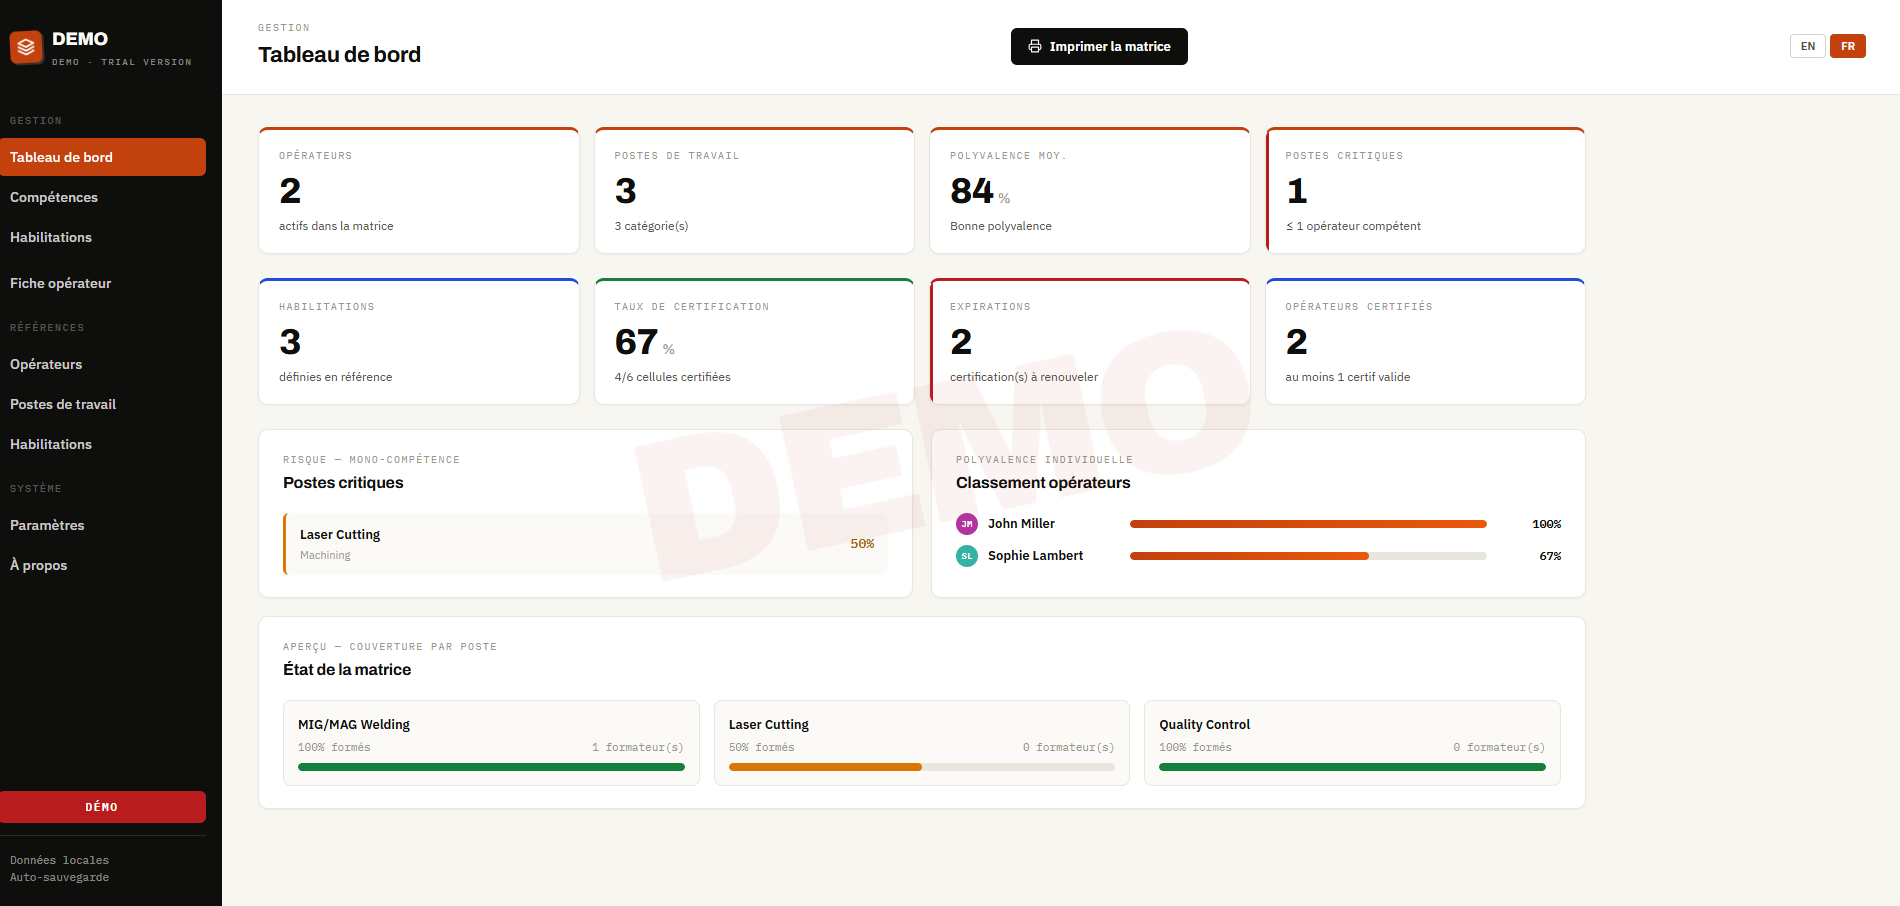Click 'au moins 1 certif valide' text

pos(1348,377)
